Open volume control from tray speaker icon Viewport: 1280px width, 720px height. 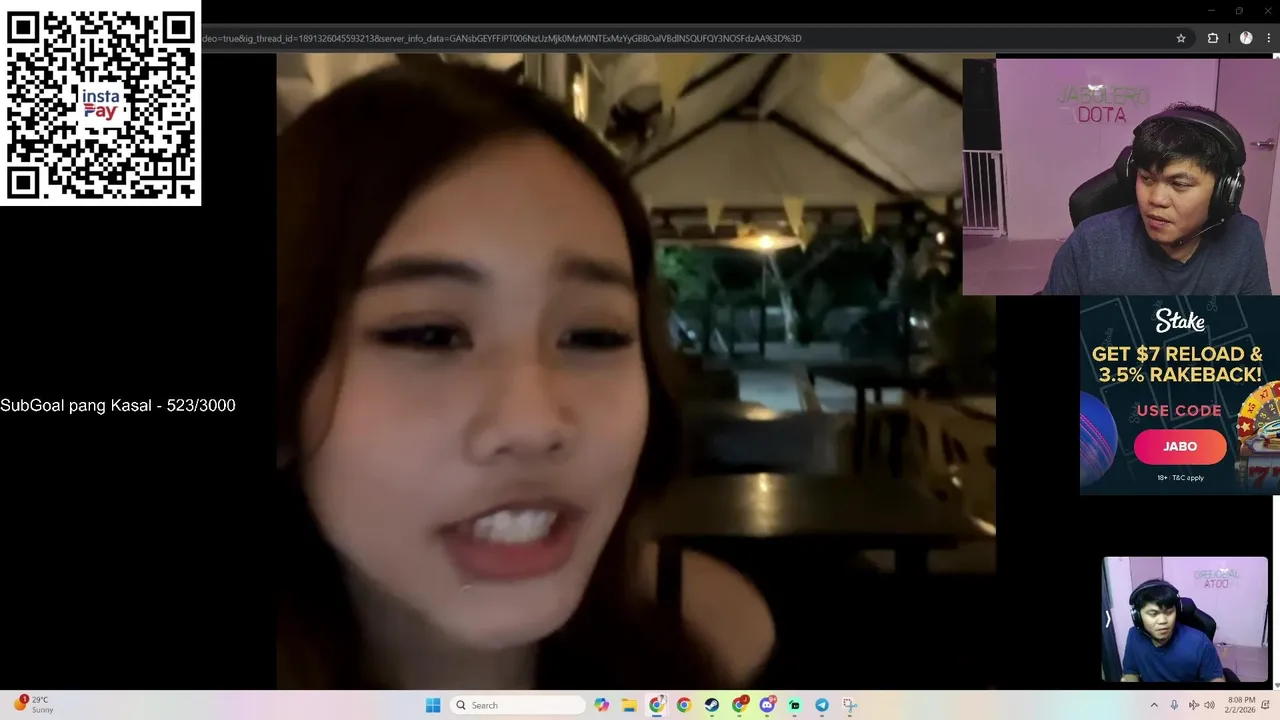(1209, 705)
